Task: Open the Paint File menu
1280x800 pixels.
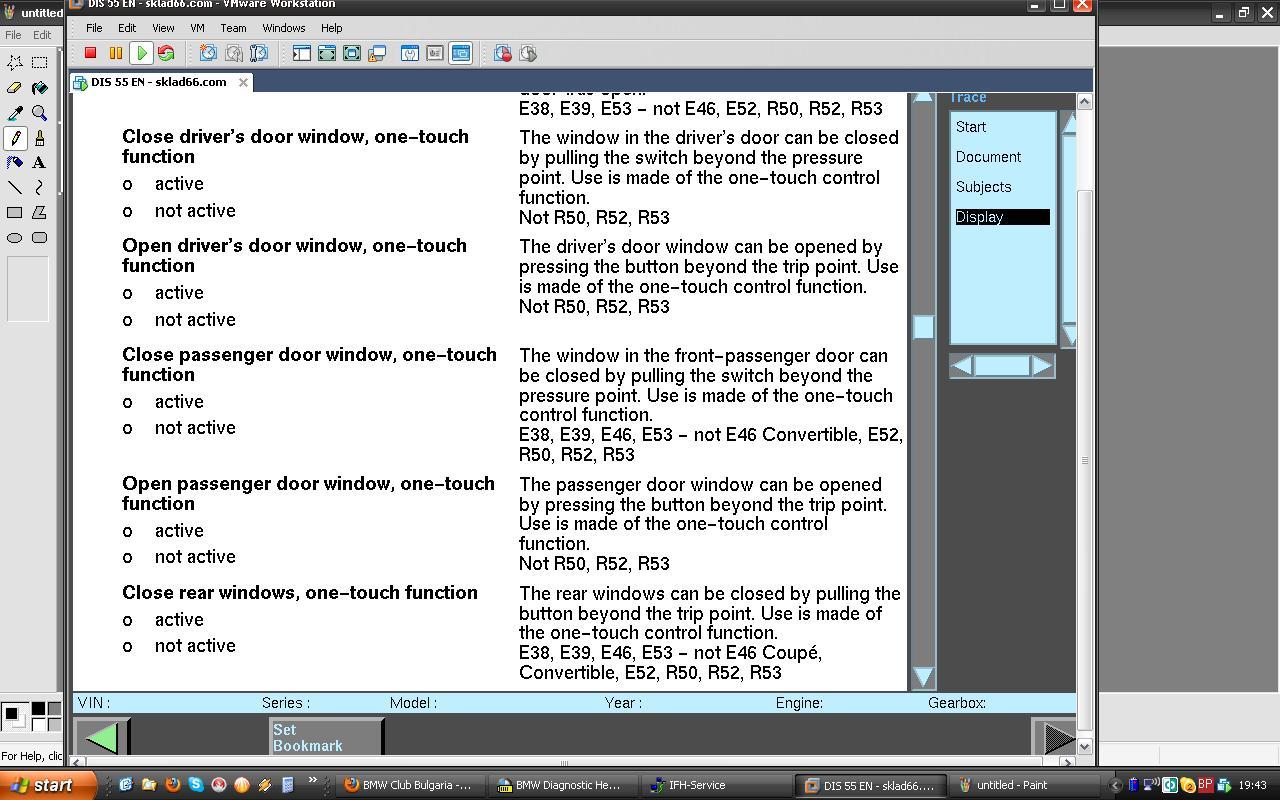Action: pos(13,35)
